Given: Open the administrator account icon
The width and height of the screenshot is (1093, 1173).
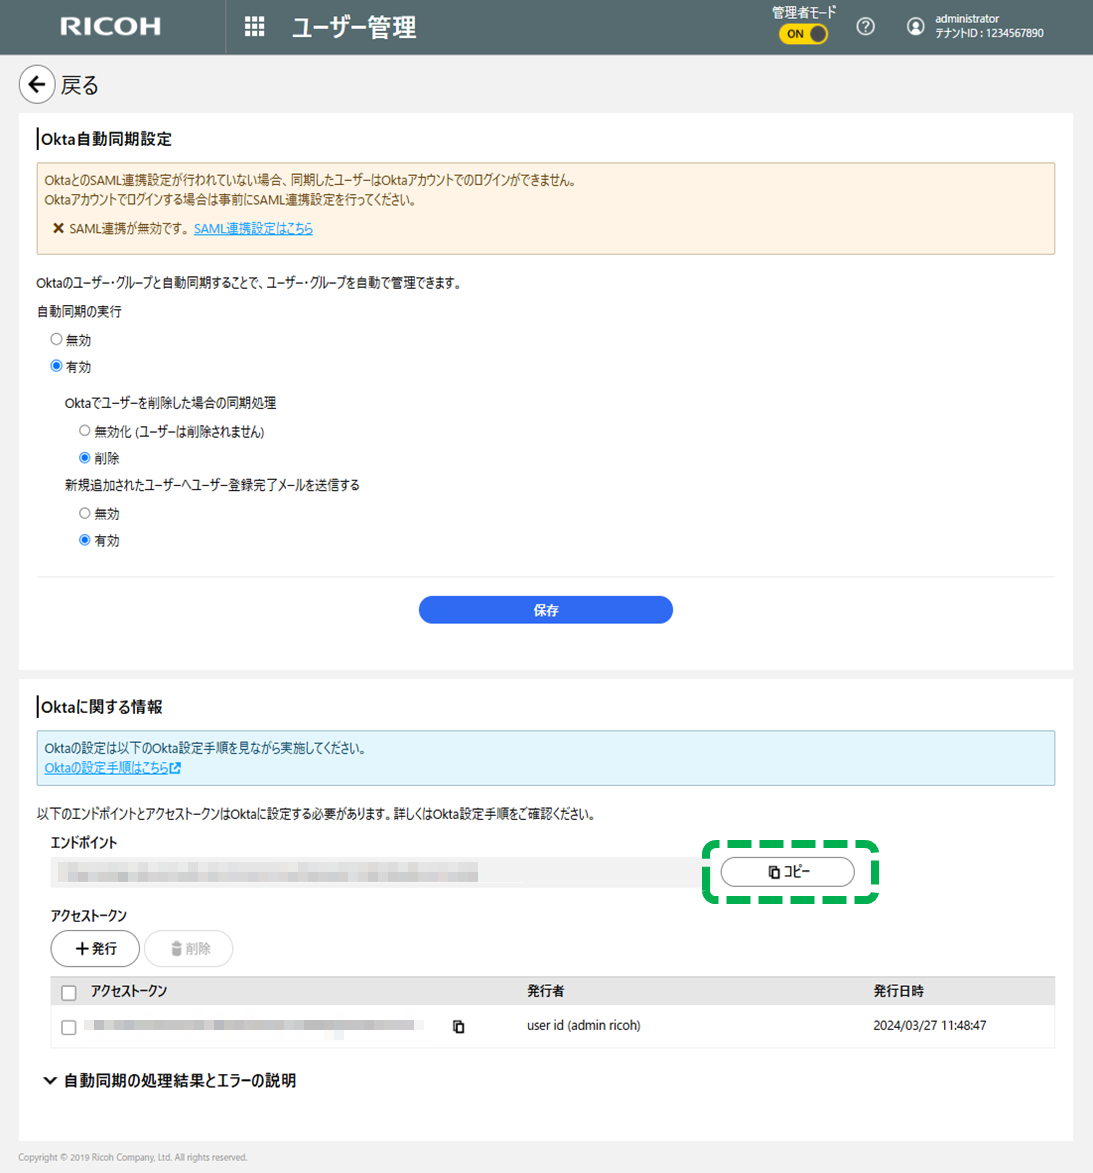Looking at the screenshot, I should tap(915, 27).
